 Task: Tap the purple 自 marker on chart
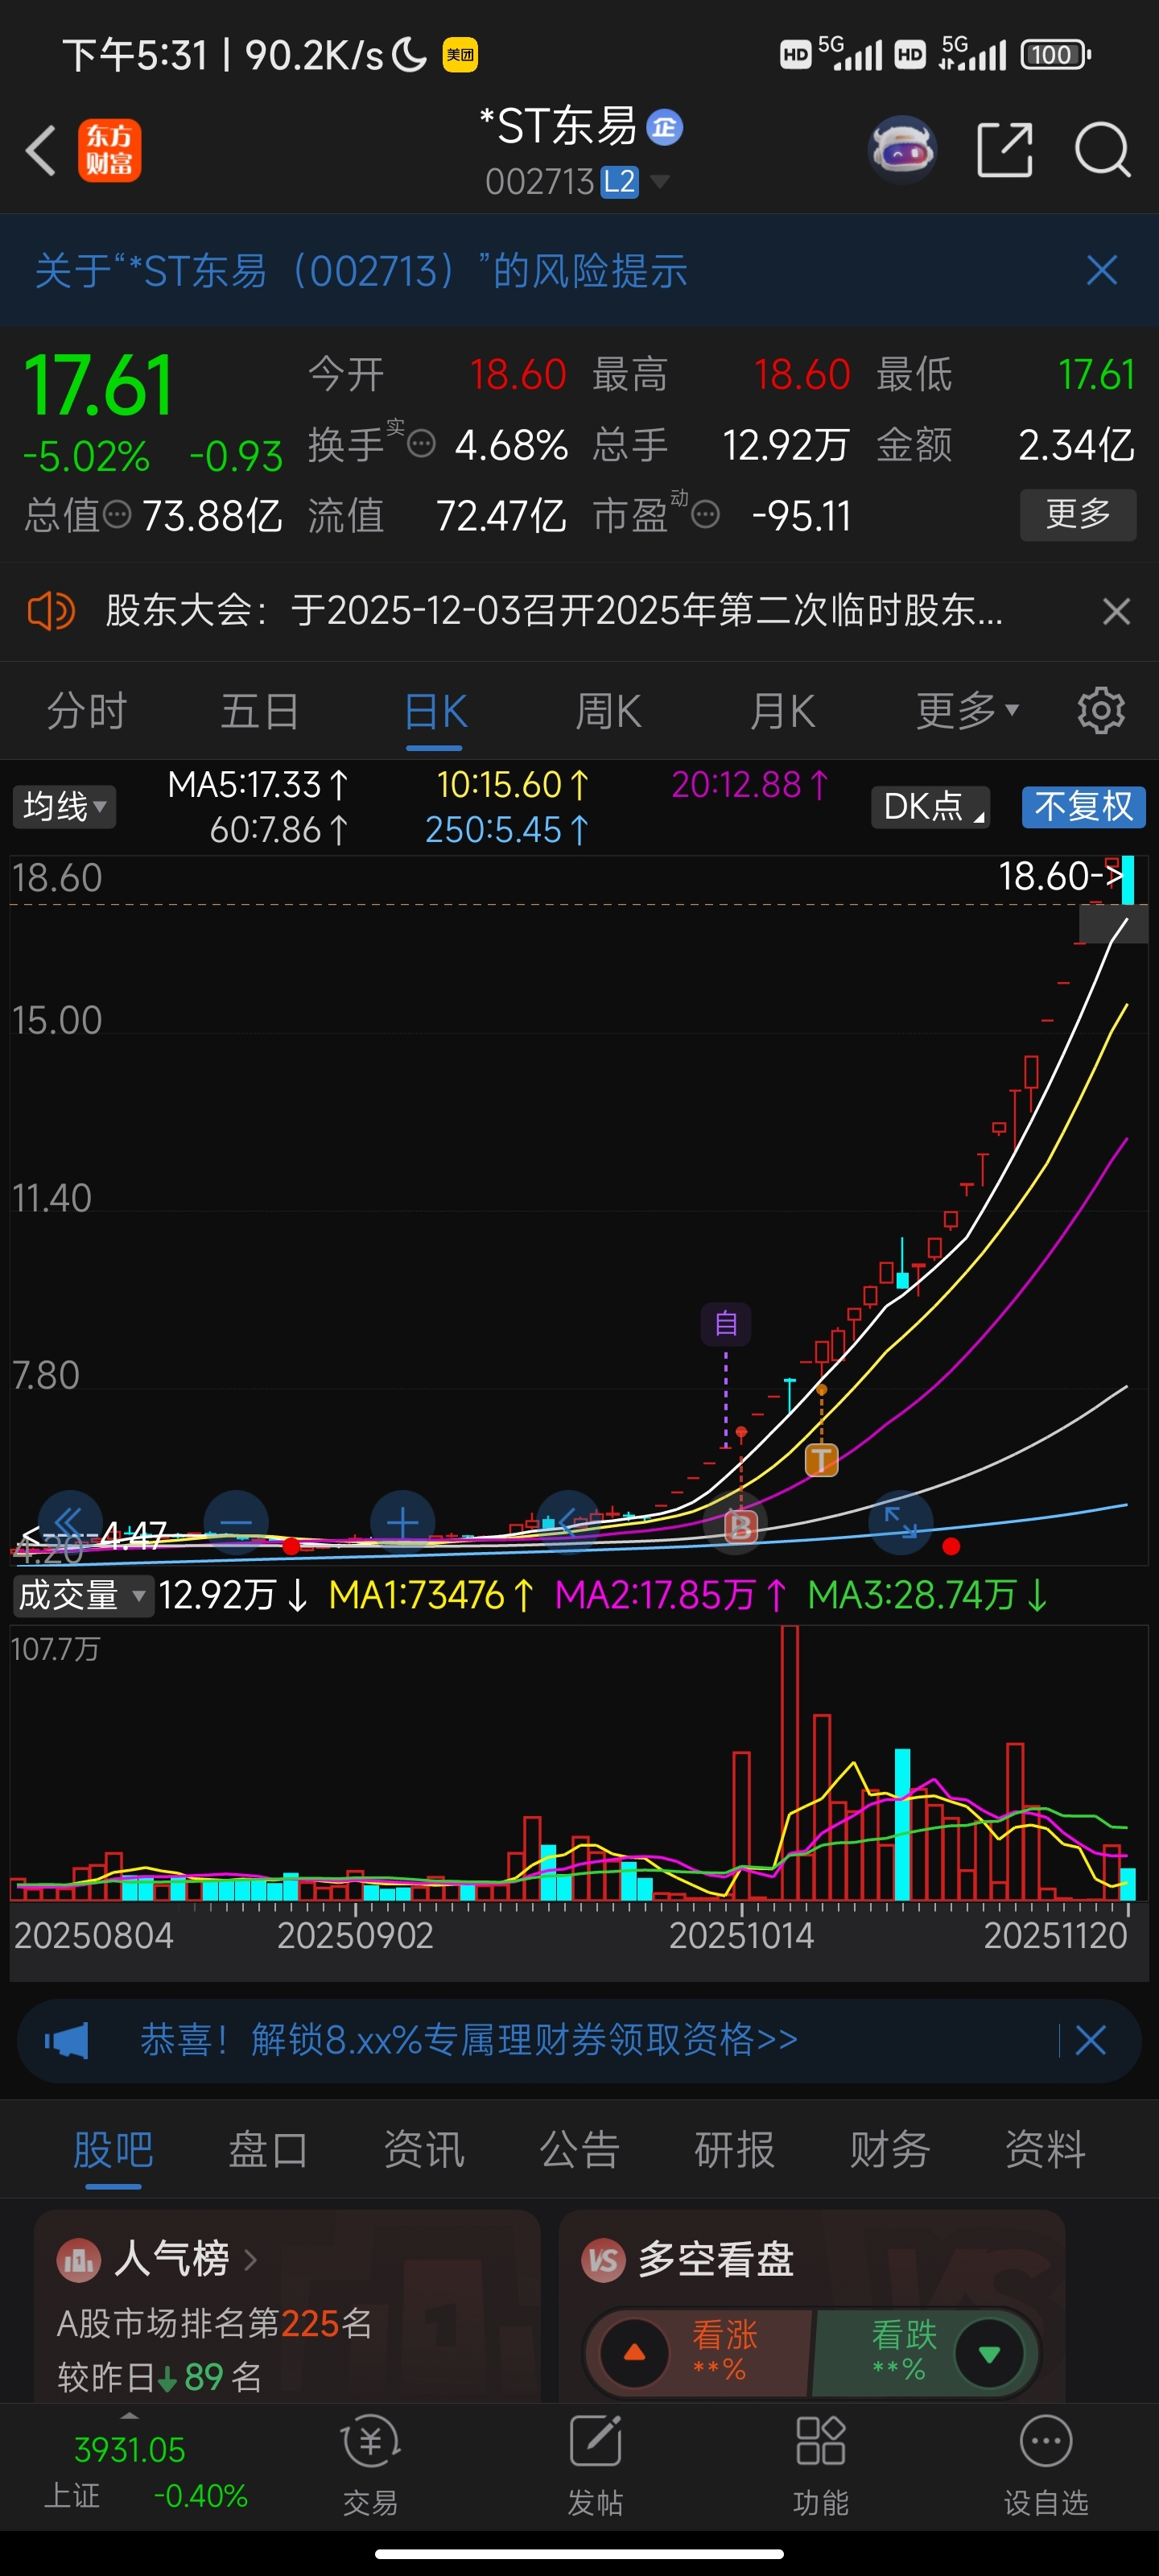726,1324
